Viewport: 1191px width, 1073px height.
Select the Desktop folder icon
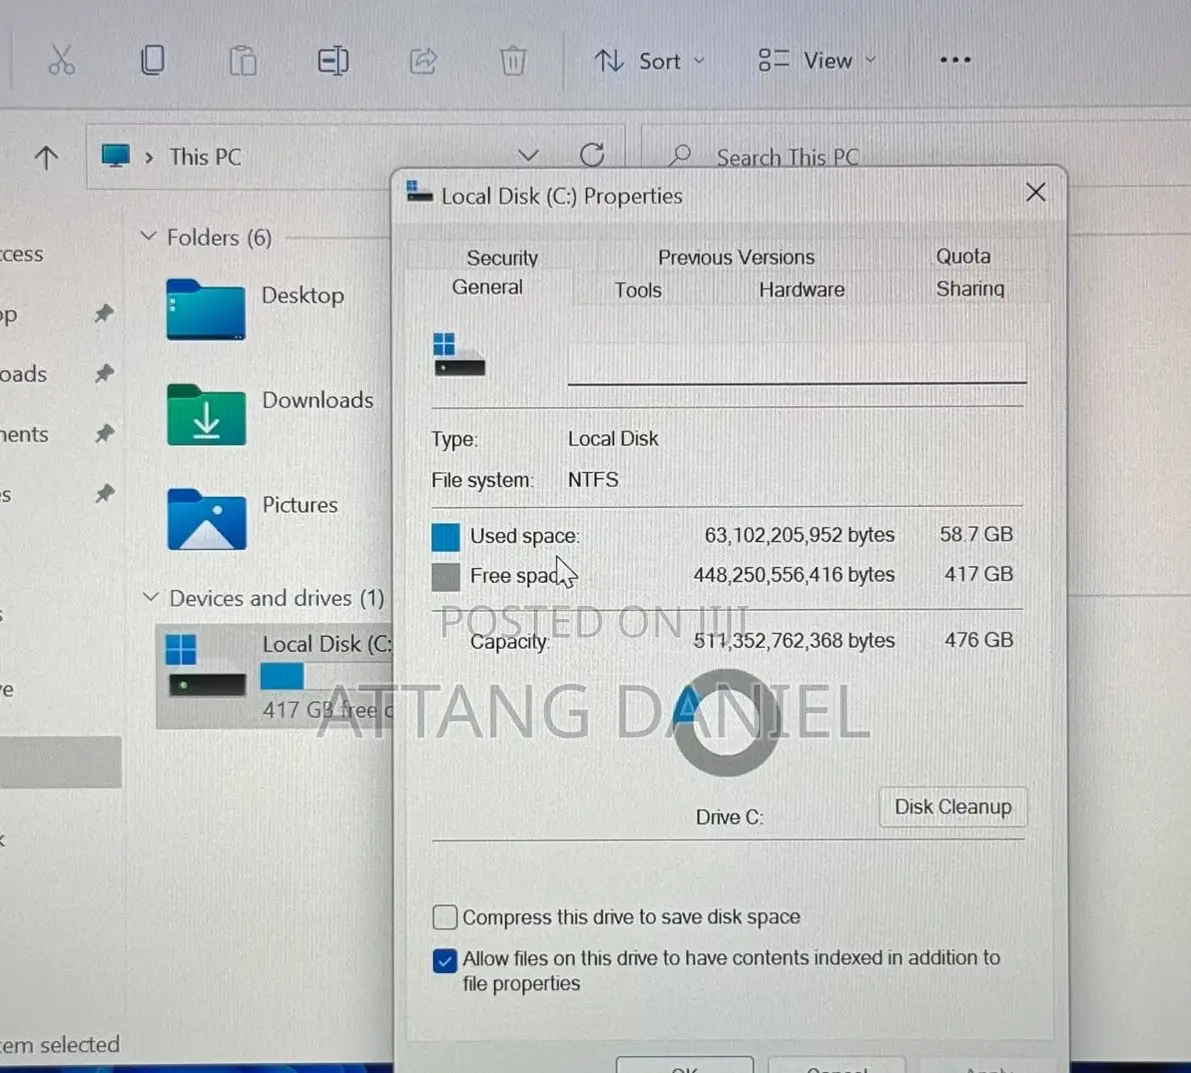tap(206, 309)
